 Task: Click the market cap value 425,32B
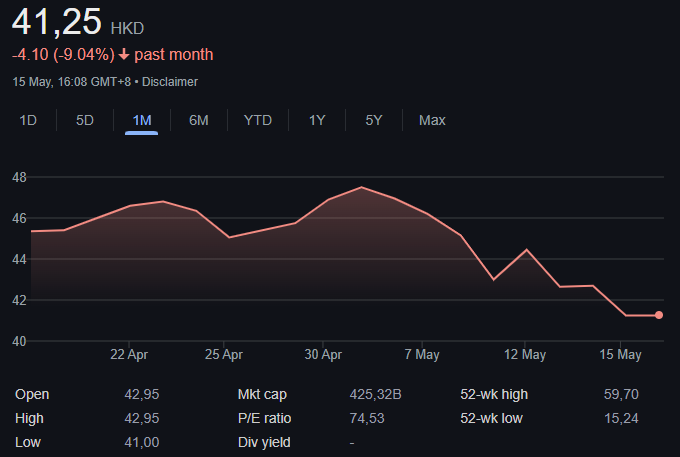pos(376,395)
